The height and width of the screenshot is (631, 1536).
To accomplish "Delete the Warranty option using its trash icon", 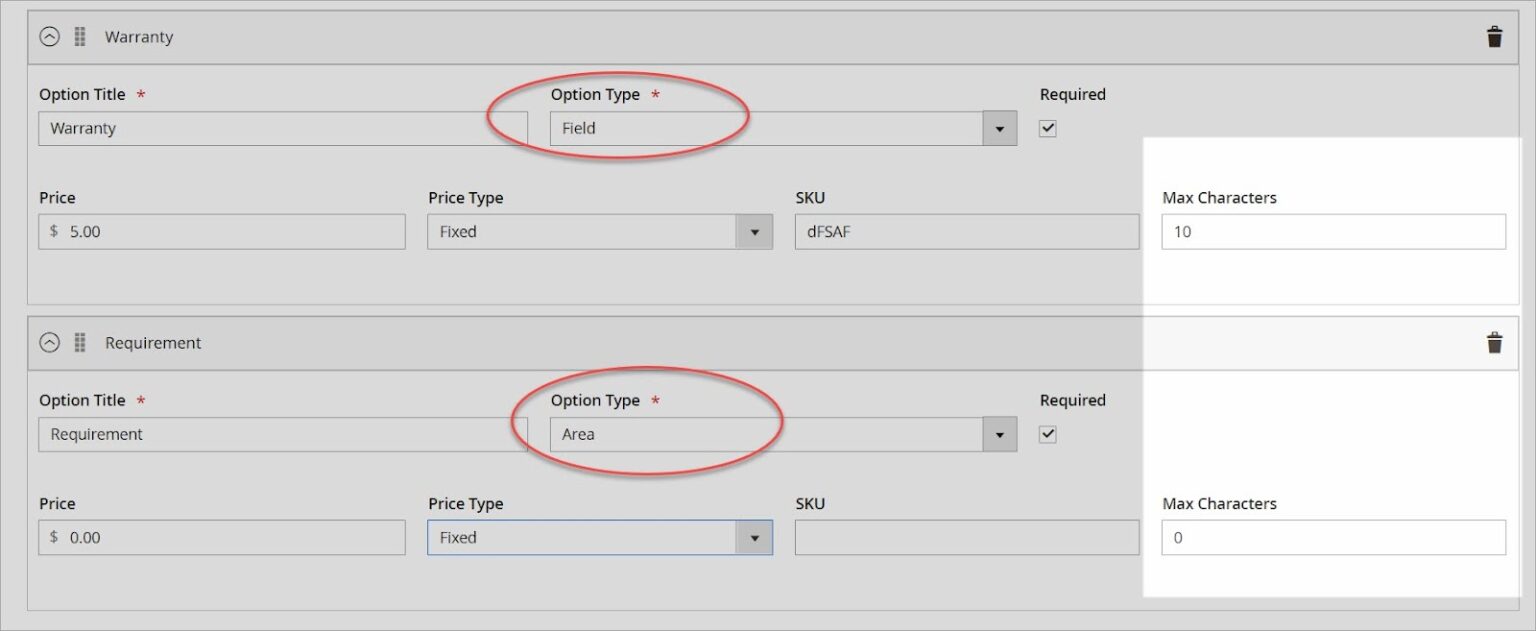I will 1494,36.
